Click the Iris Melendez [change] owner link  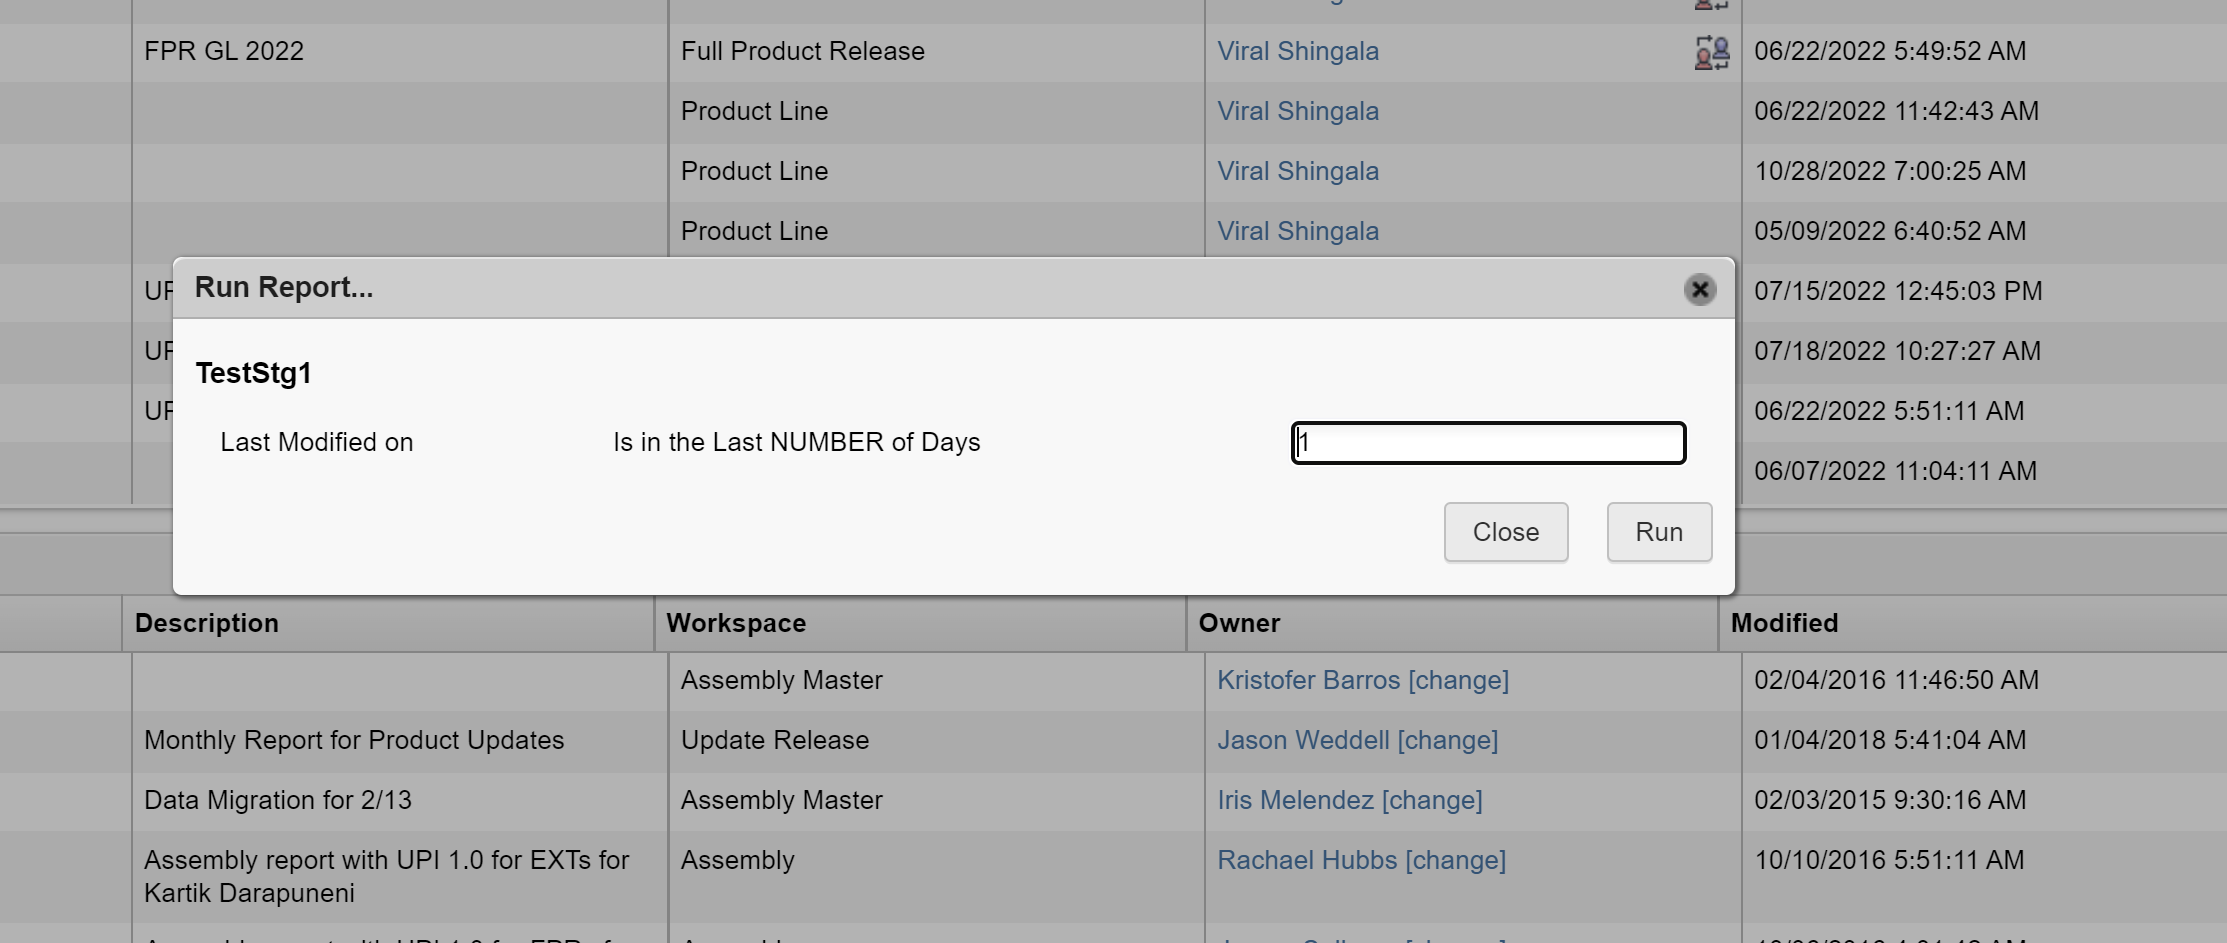(x=1349, y=801)
